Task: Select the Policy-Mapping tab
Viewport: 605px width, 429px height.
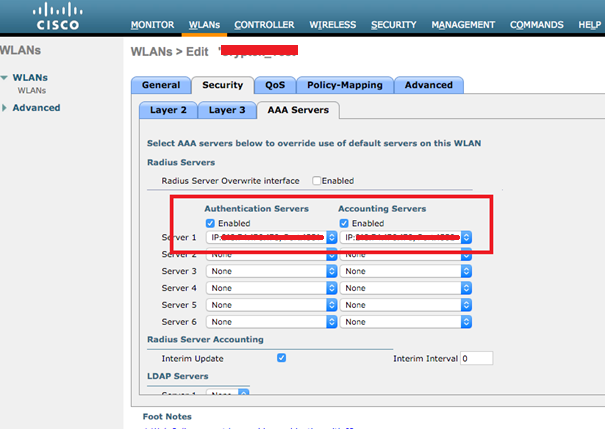Action: click(344, 86)
